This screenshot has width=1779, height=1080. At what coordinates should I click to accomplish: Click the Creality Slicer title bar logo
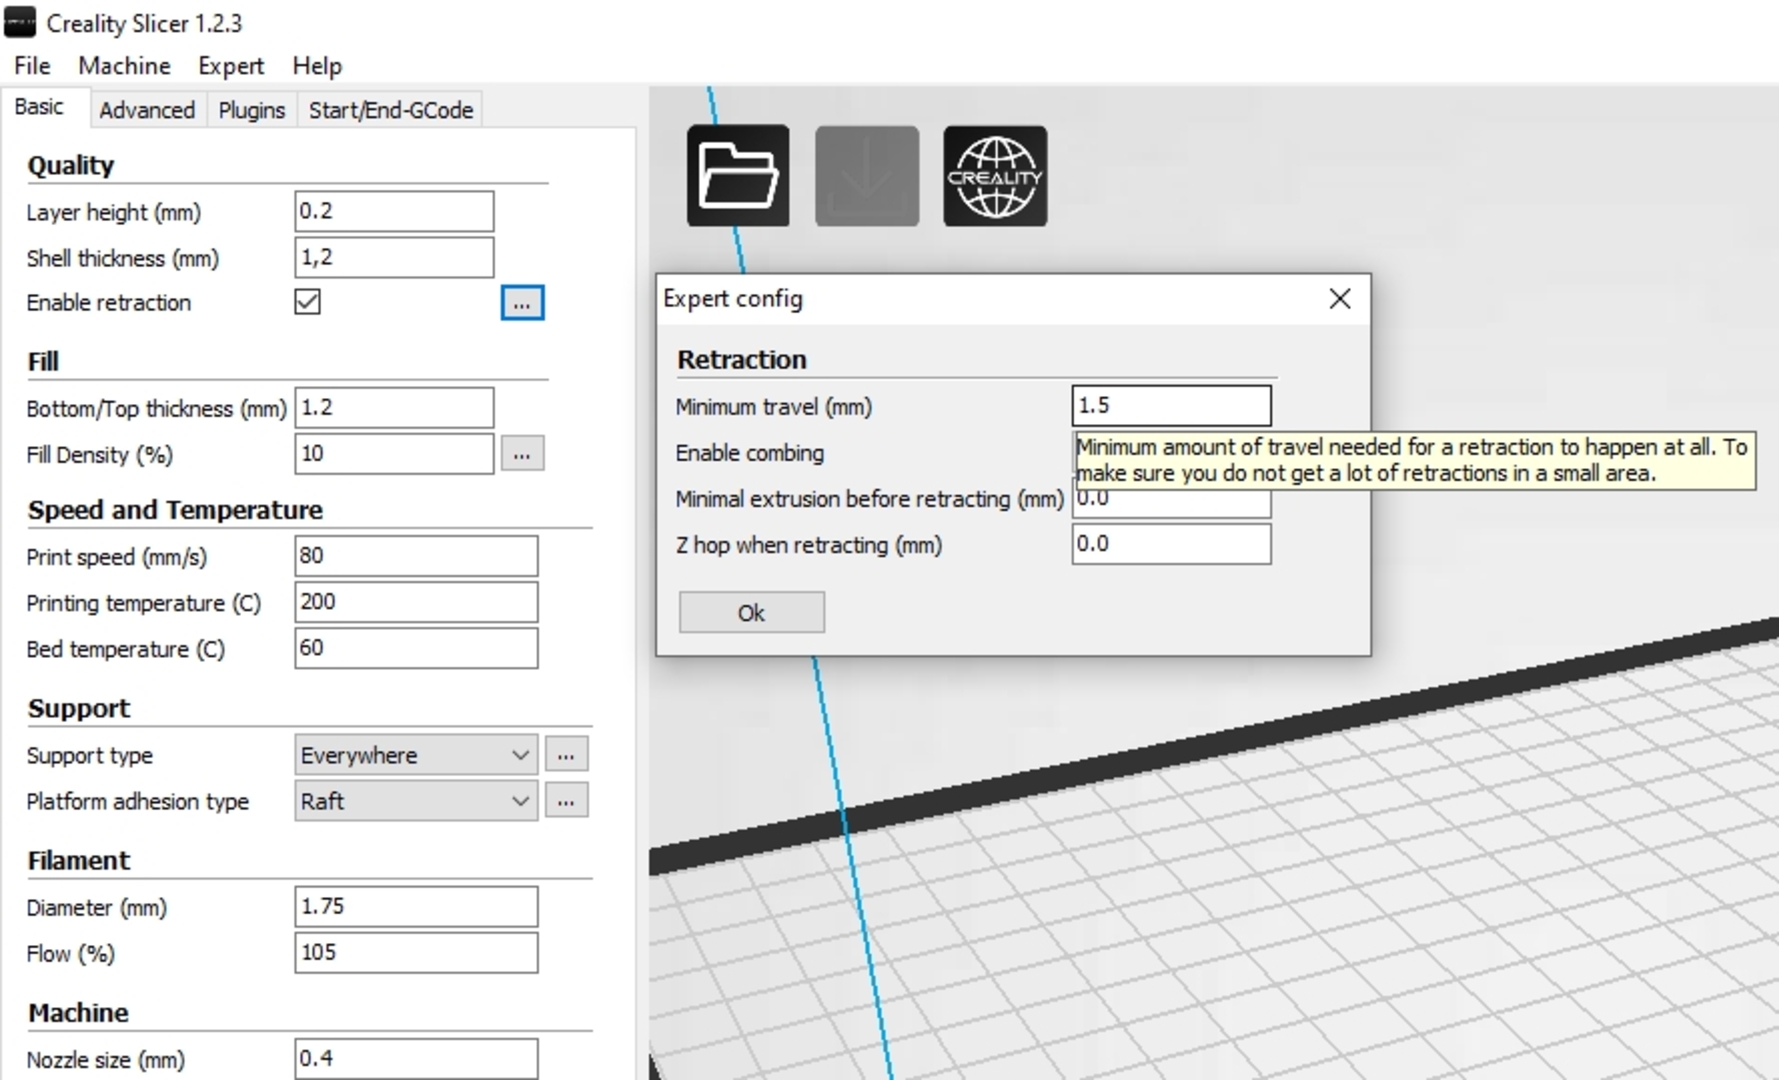20,22
